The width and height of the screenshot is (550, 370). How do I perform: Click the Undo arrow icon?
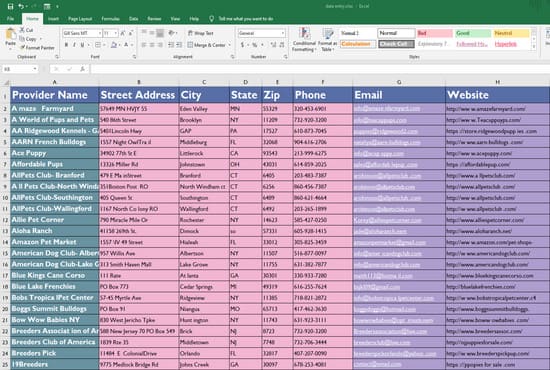point(21,6)
